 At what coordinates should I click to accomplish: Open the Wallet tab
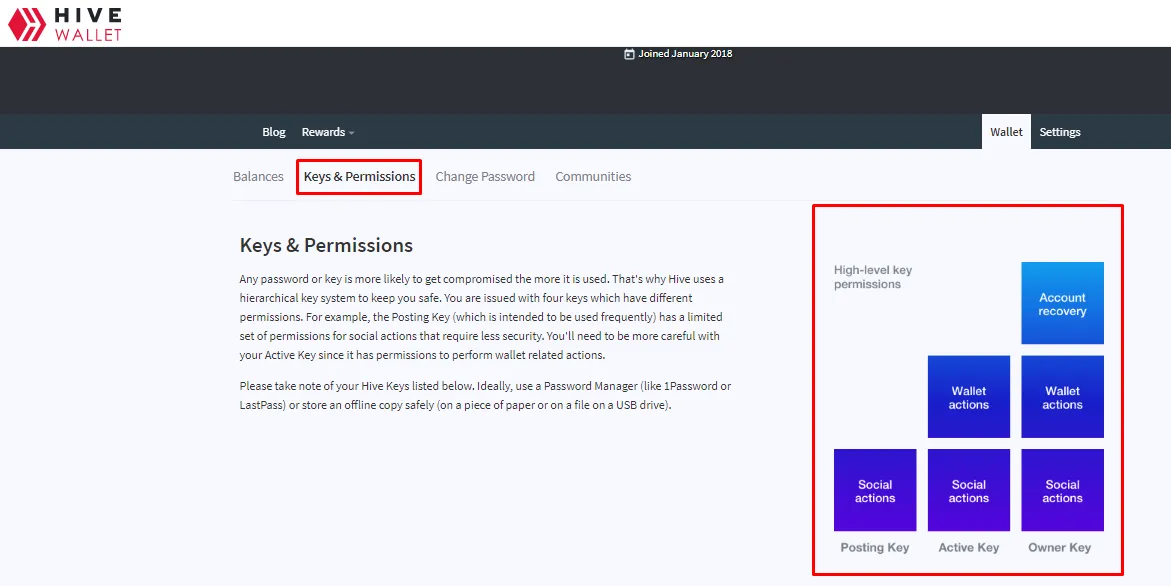click(x=1006, y=132)
